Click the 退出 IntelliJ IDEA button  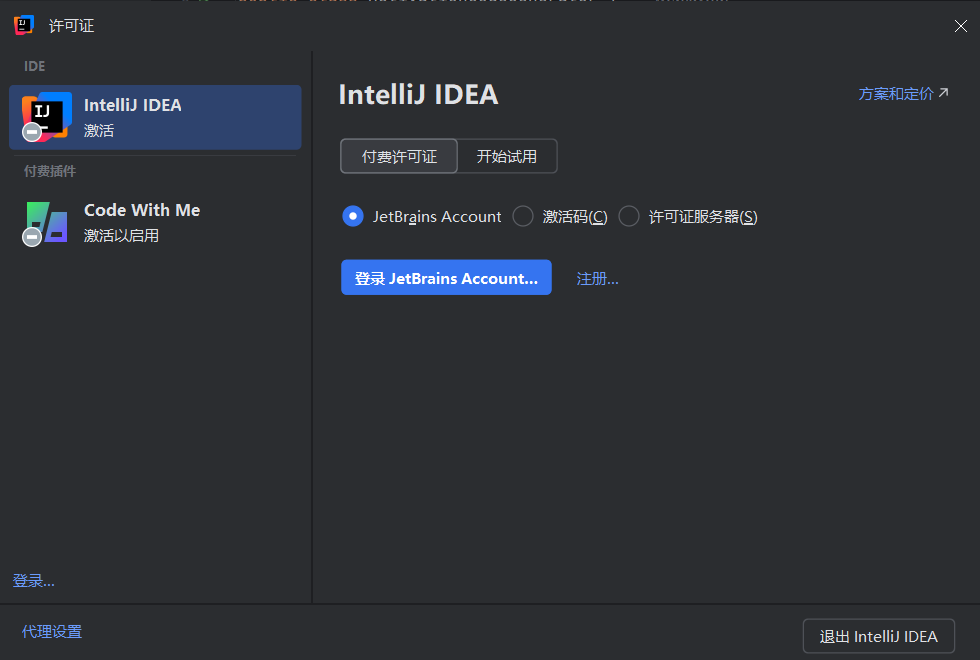click(x=878, y=636)
